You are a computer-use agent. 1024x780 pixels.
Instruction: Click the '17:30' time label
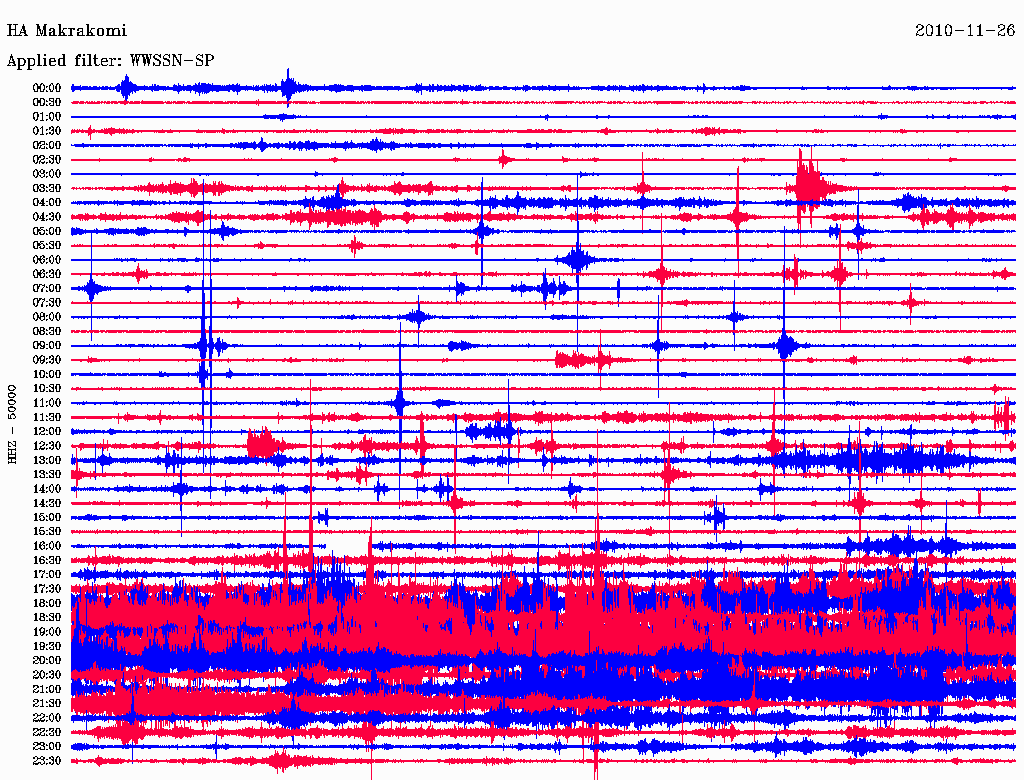[x=47, y=589]
